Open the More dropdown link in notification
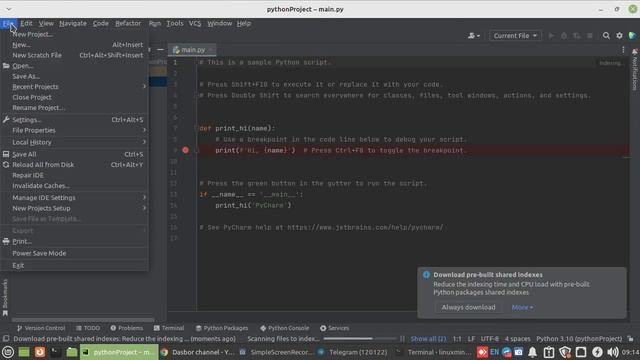The width and height of the screenshot is (640, 360). tap(522, 307)
